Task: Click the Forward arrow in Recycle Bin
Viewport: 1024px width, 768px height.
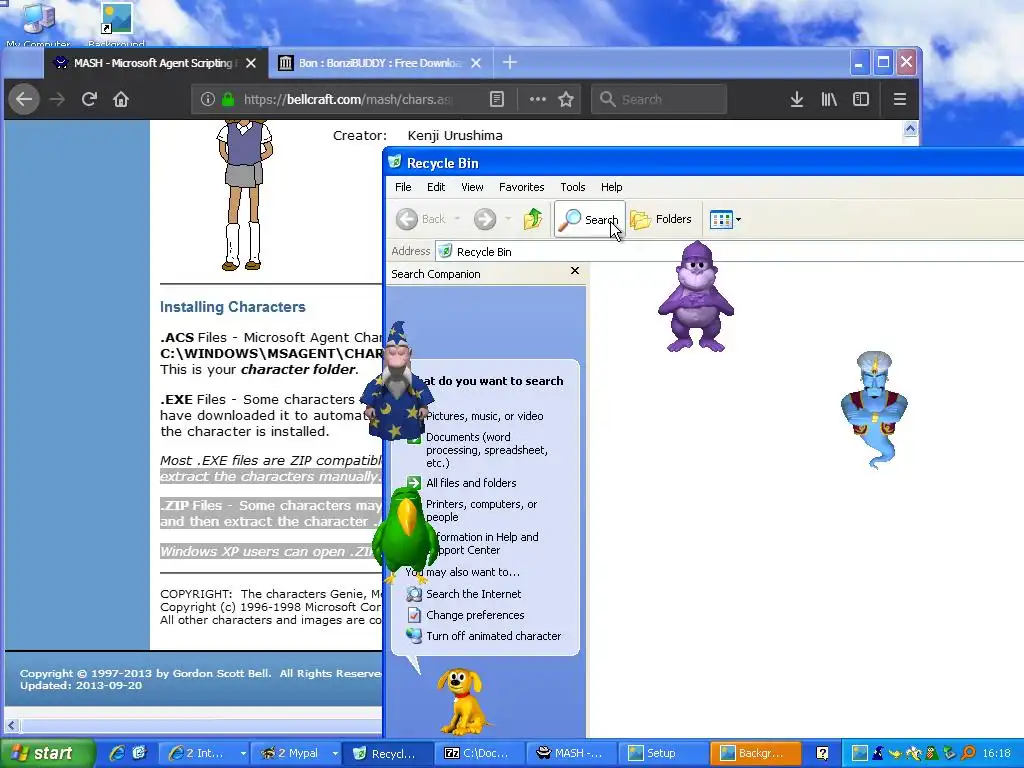Action: [x=485, y=219]
